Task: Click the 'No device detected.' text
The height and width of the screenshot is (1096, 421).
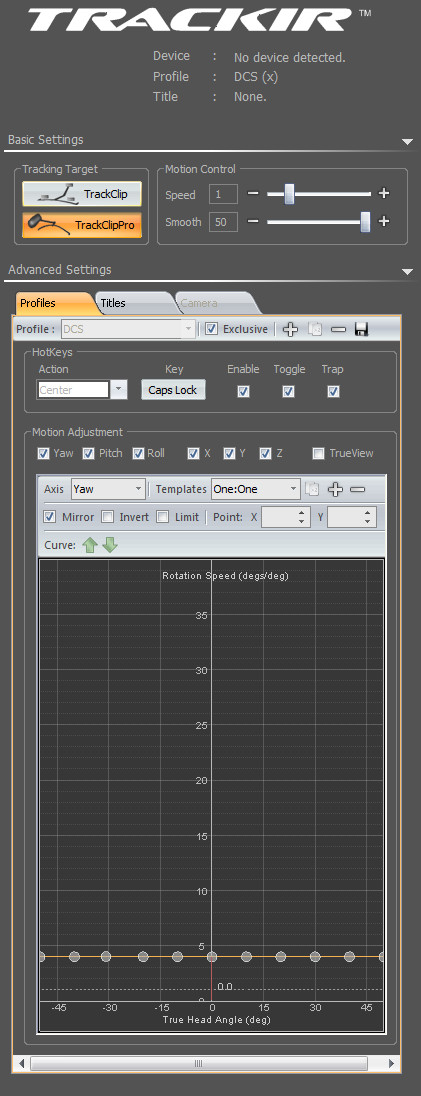Action: 290,57
